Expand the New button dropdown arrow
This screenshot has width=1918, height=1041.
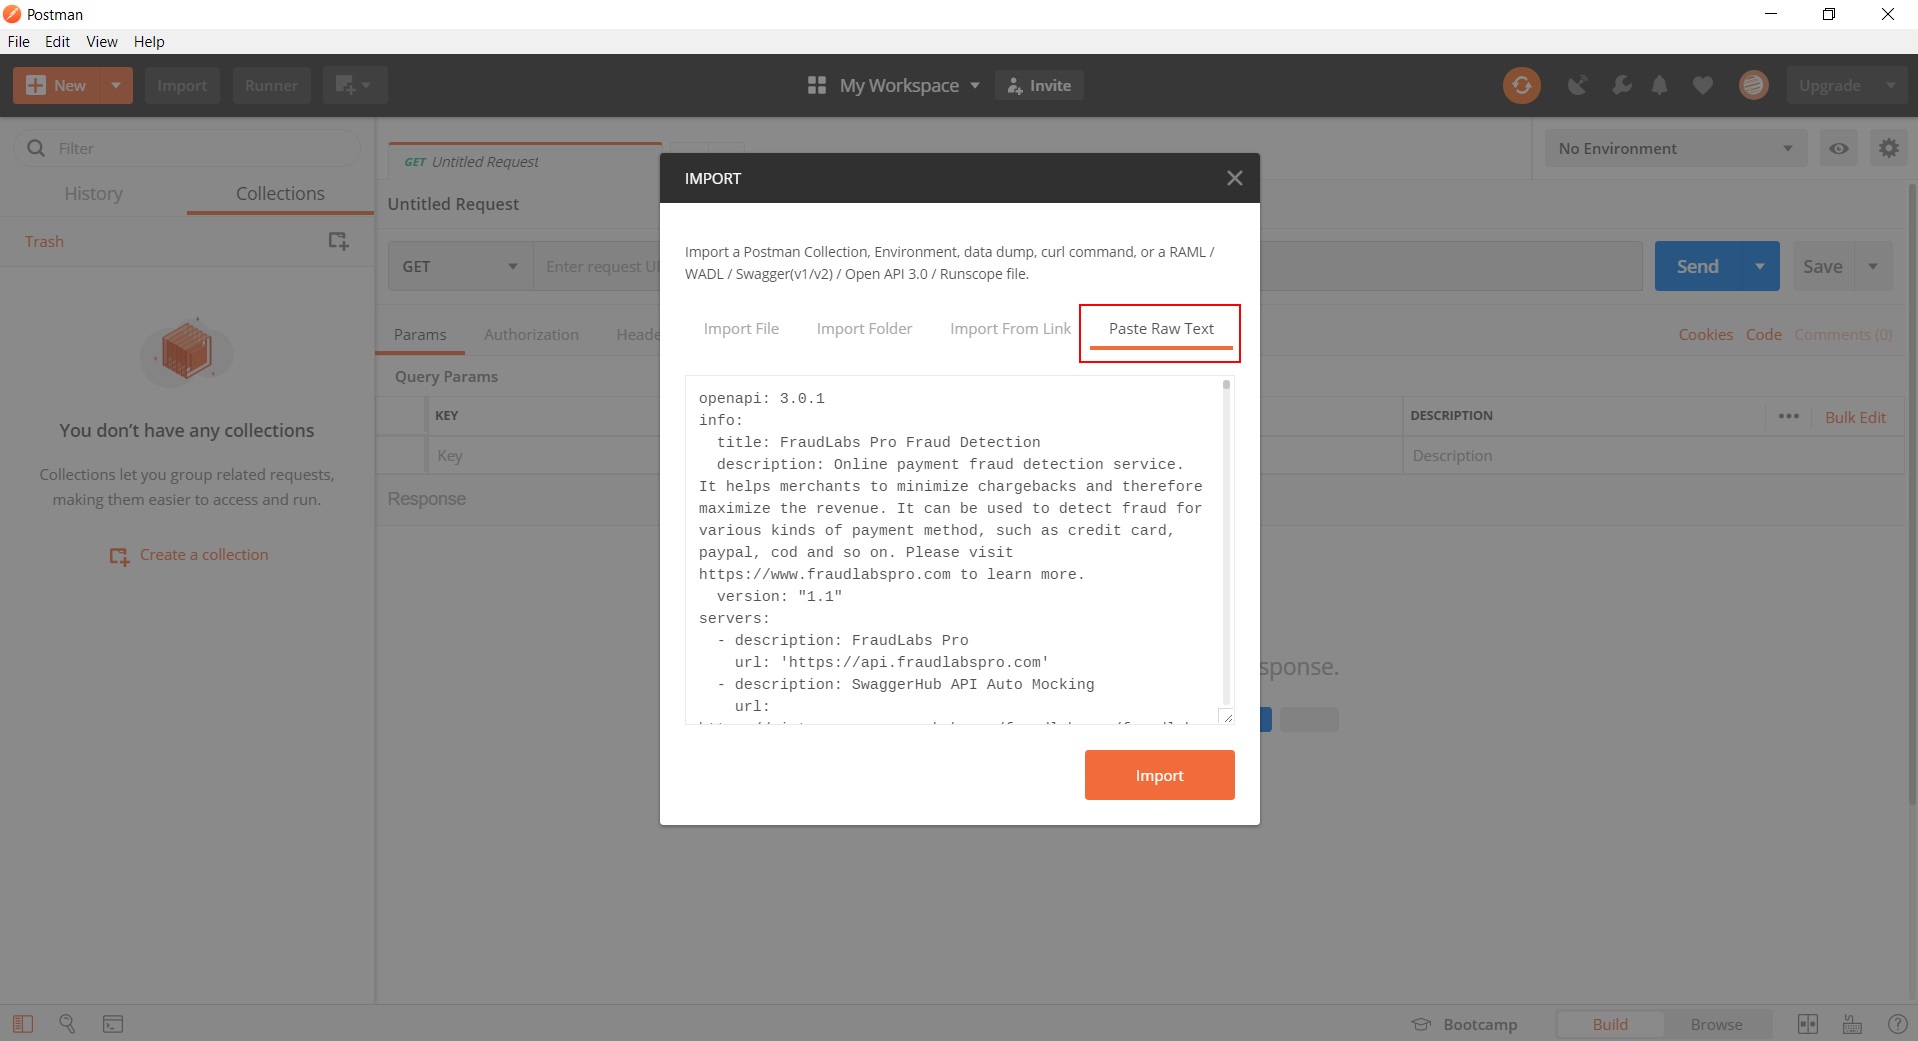[116, 85]
